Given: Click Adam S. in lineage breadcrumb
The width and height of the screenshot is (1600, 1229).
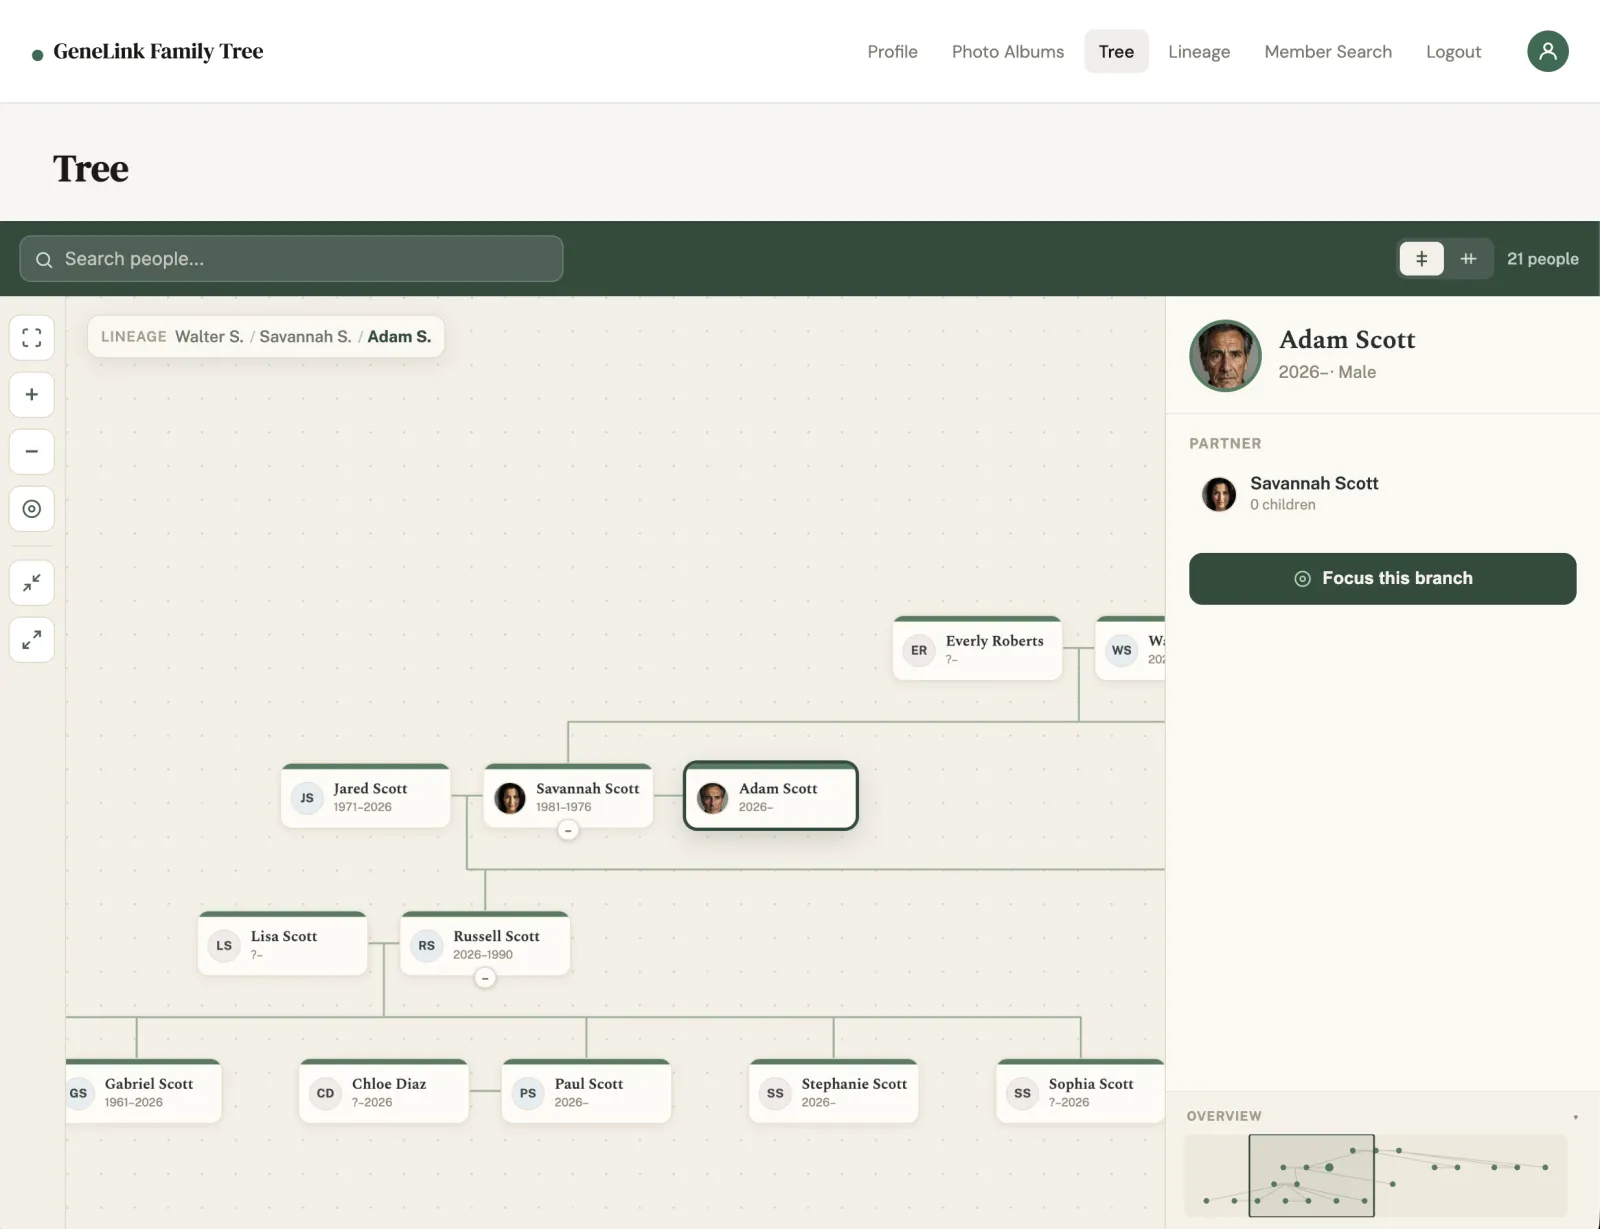Looking at the screenshot, I should [399, 337].
